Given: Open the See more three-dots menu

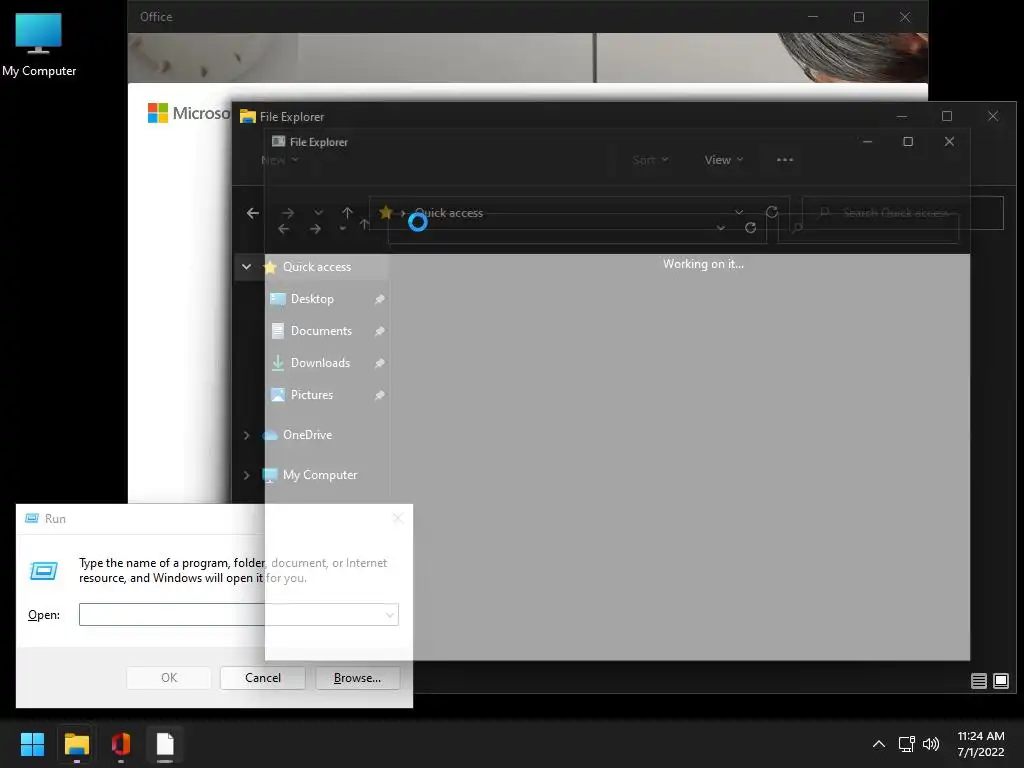Looking at the screenshot, I should click(785, 160).
